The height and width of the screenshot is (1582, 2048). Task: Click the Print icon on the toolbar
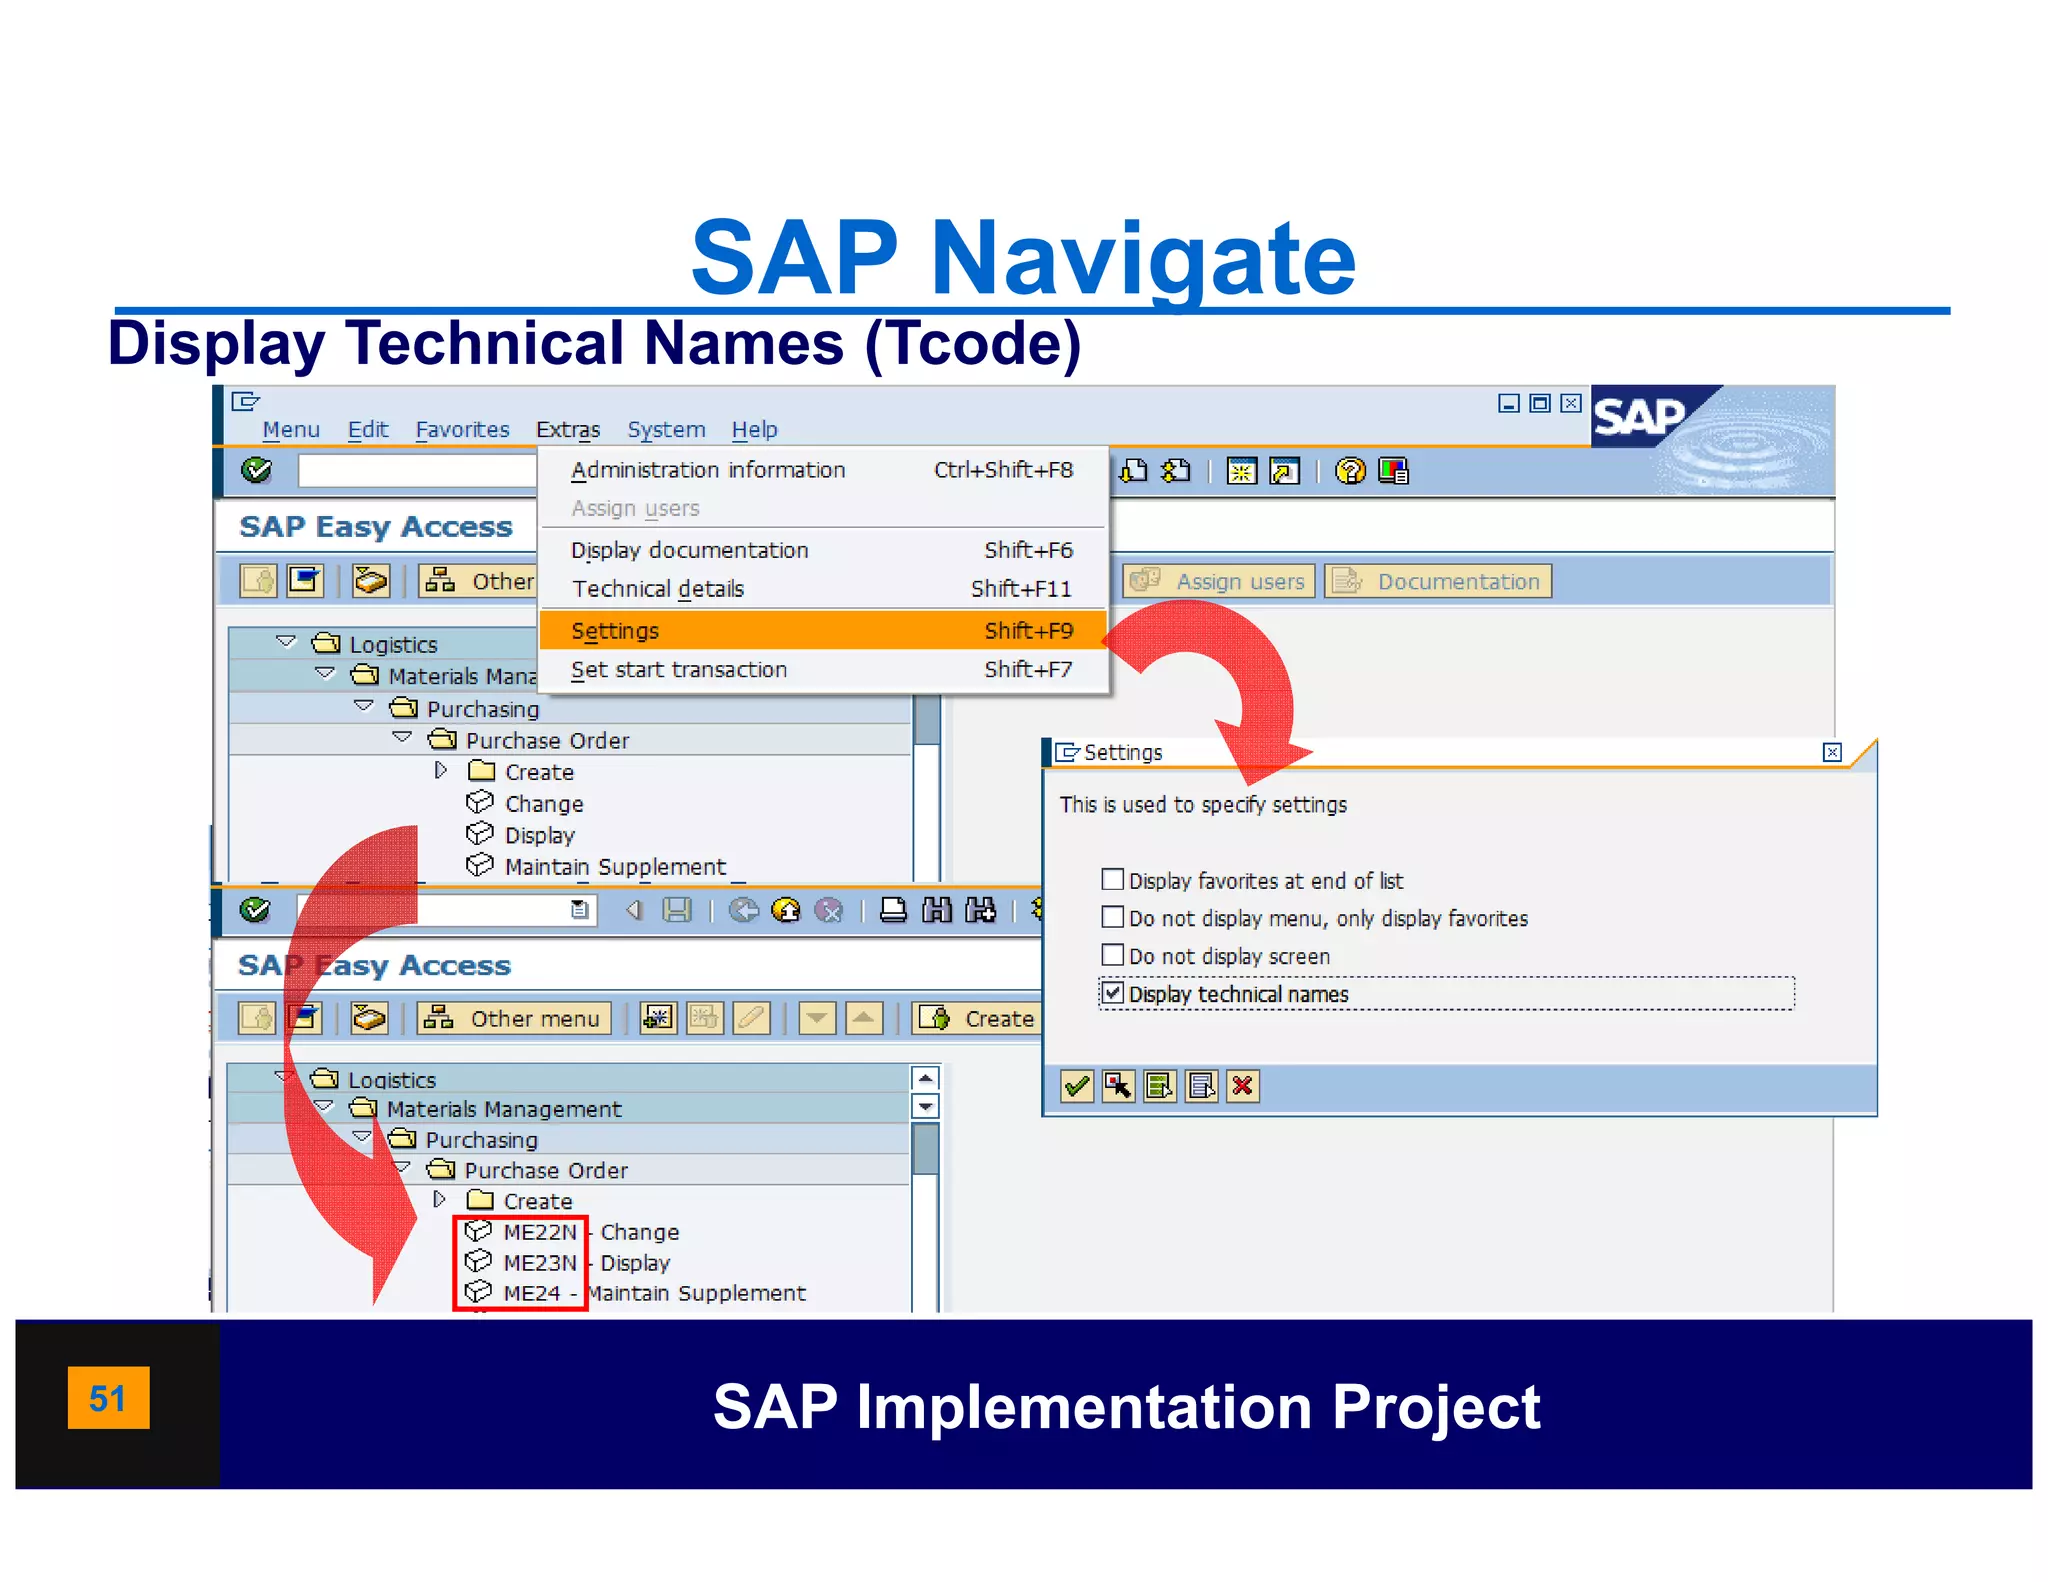(x=893, y=911)
